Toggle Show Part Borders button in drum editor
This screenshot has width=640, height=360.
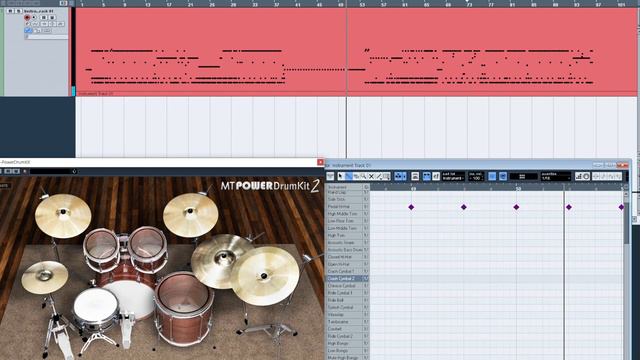pyautogui.click(x=427, y=176)
